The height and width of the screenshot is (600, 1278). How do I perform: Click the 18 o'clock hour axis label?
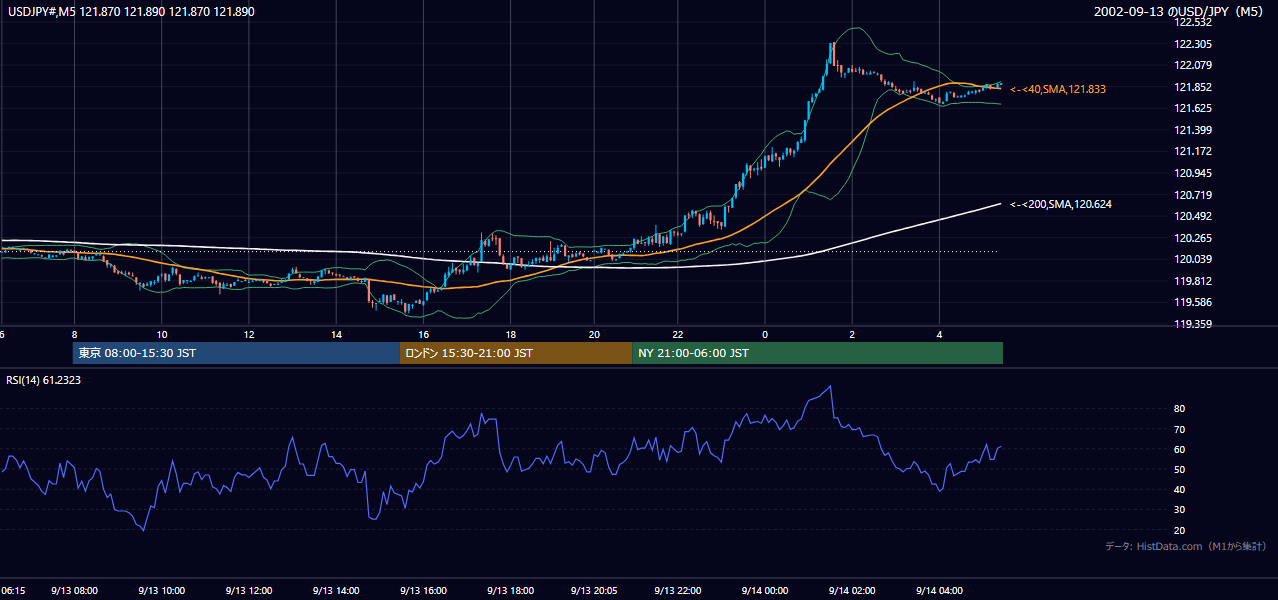coord(510,334)
